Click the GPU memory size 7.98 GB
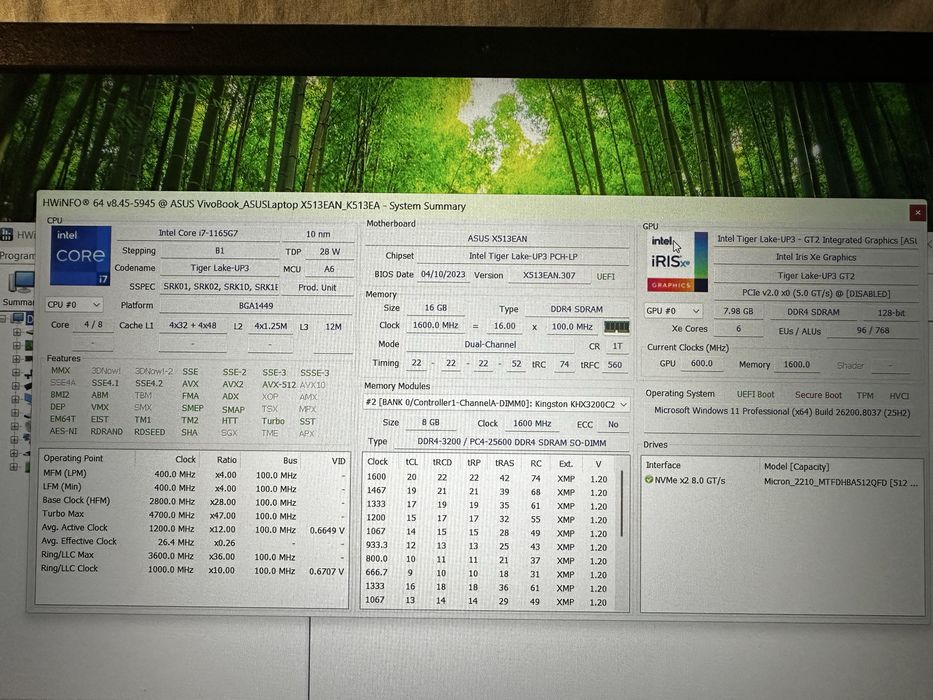Image resolution: width=933 pixels, height=700 pixels. [738, 311]
